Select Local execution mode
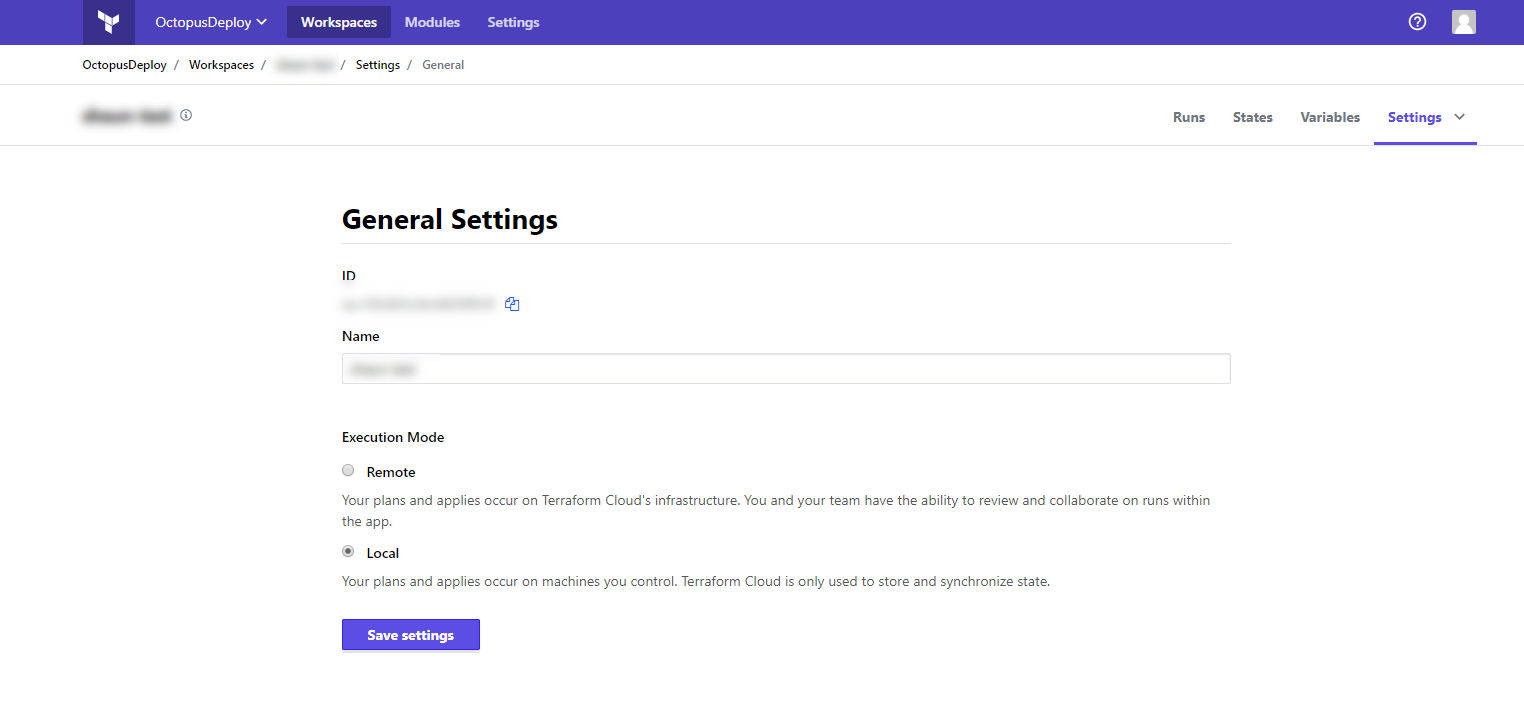Image resolution: width=1524 pixels, height=710 pixels. tap(348, 551)
